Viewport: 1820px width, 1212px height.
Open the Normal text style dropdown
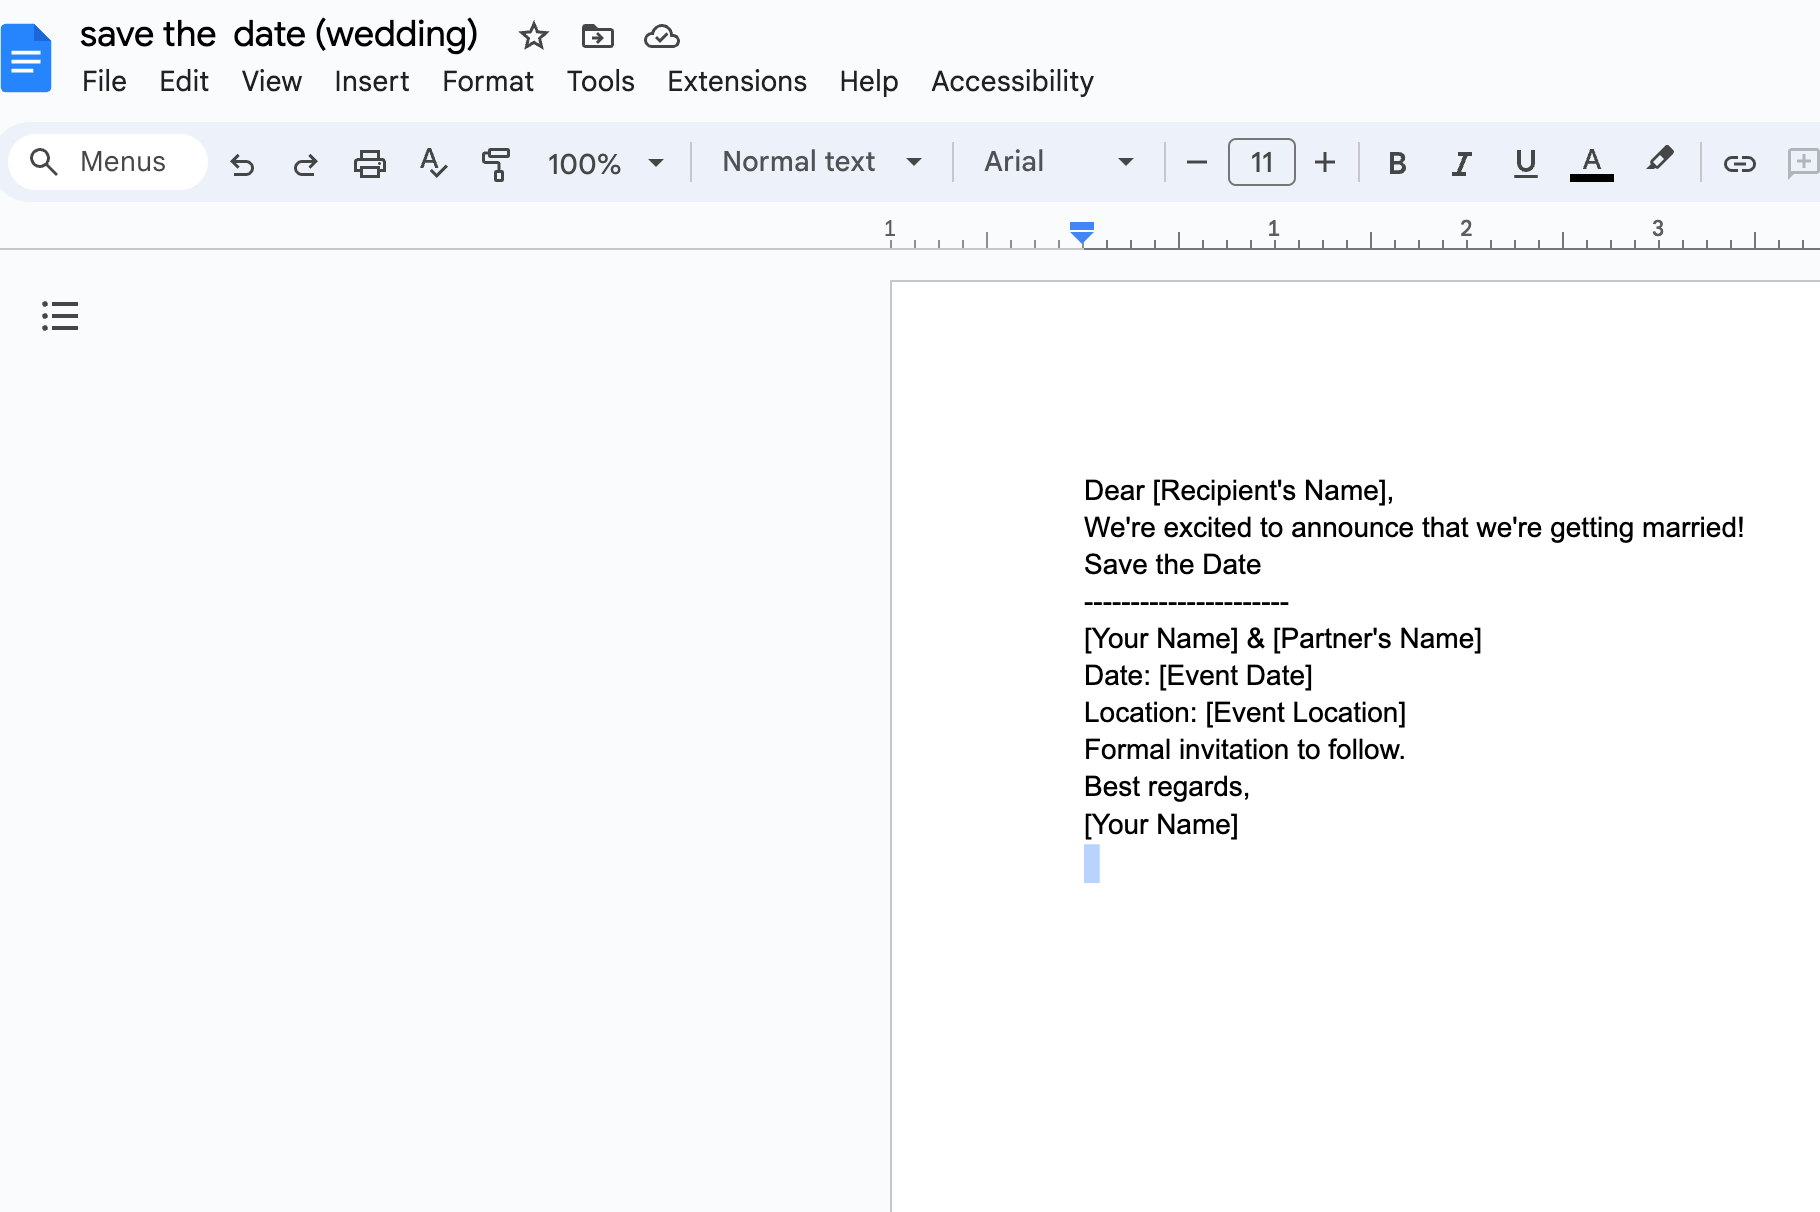(x=821, y=162)
